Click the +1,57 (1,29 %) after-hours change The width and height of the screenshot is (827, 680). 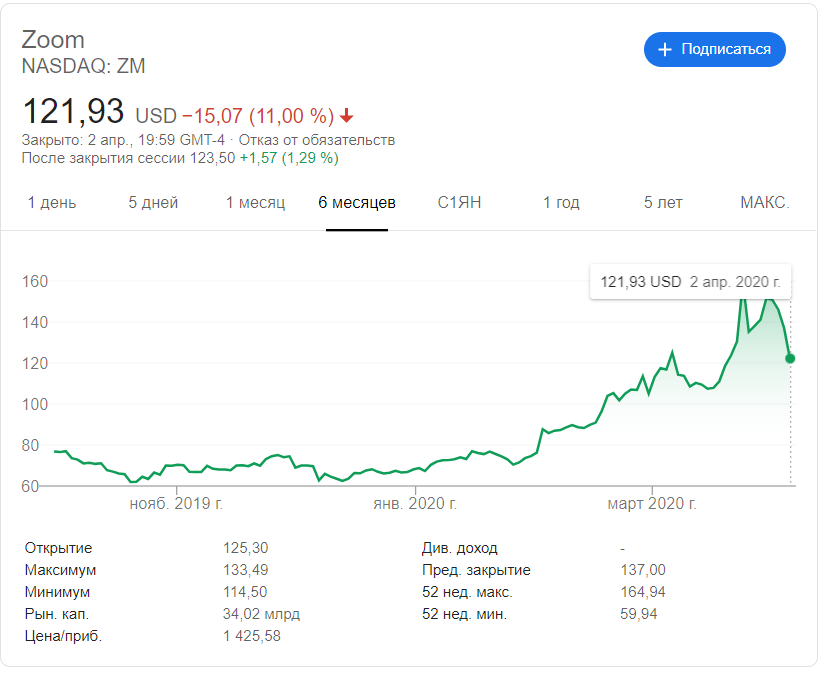(289, 158)
